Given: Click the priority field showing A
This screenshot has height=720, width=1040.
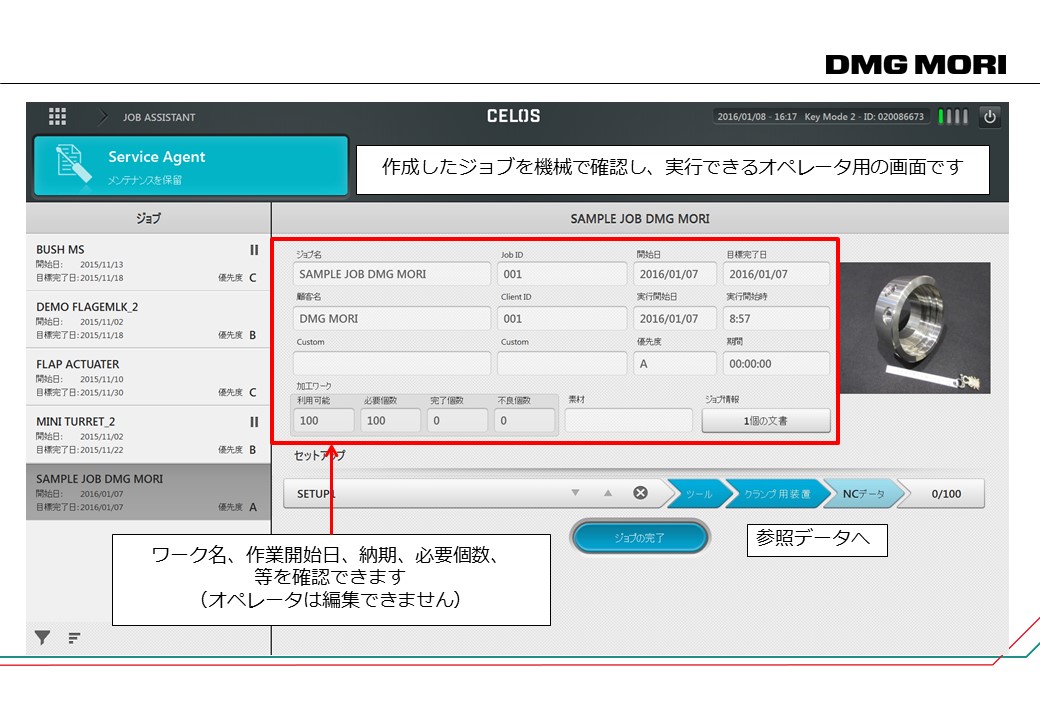Looking at the screenshot, I should [x=675, y=363].
